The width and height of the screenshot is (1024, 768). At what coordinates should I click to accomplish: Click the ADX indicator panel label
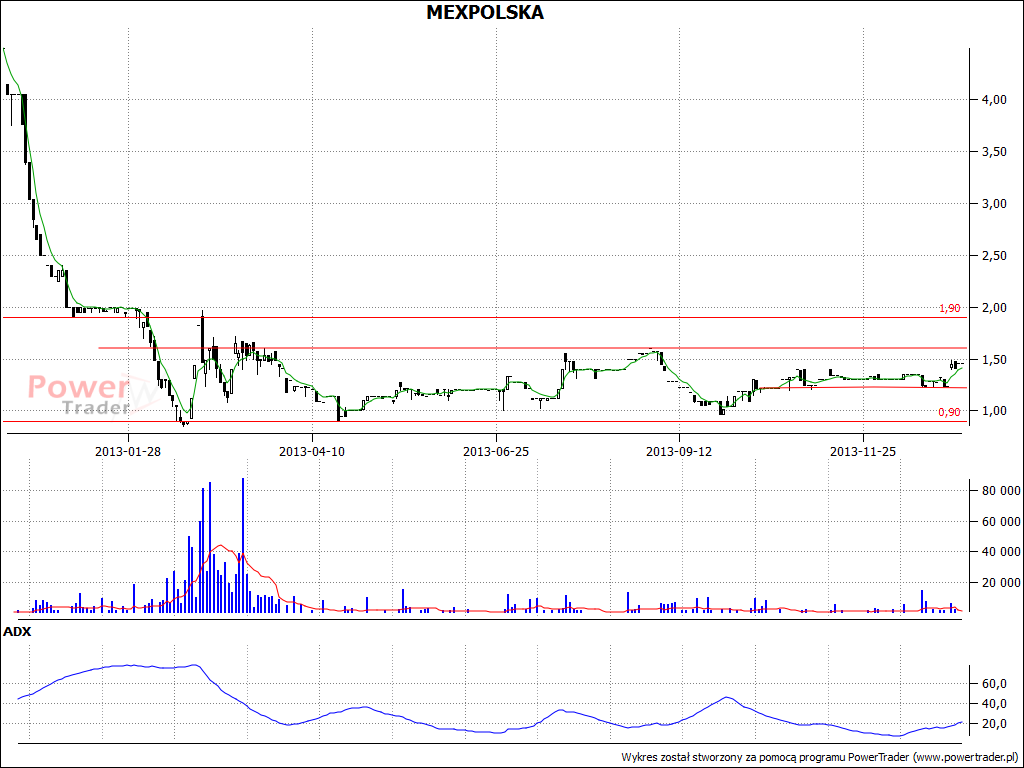17,632
